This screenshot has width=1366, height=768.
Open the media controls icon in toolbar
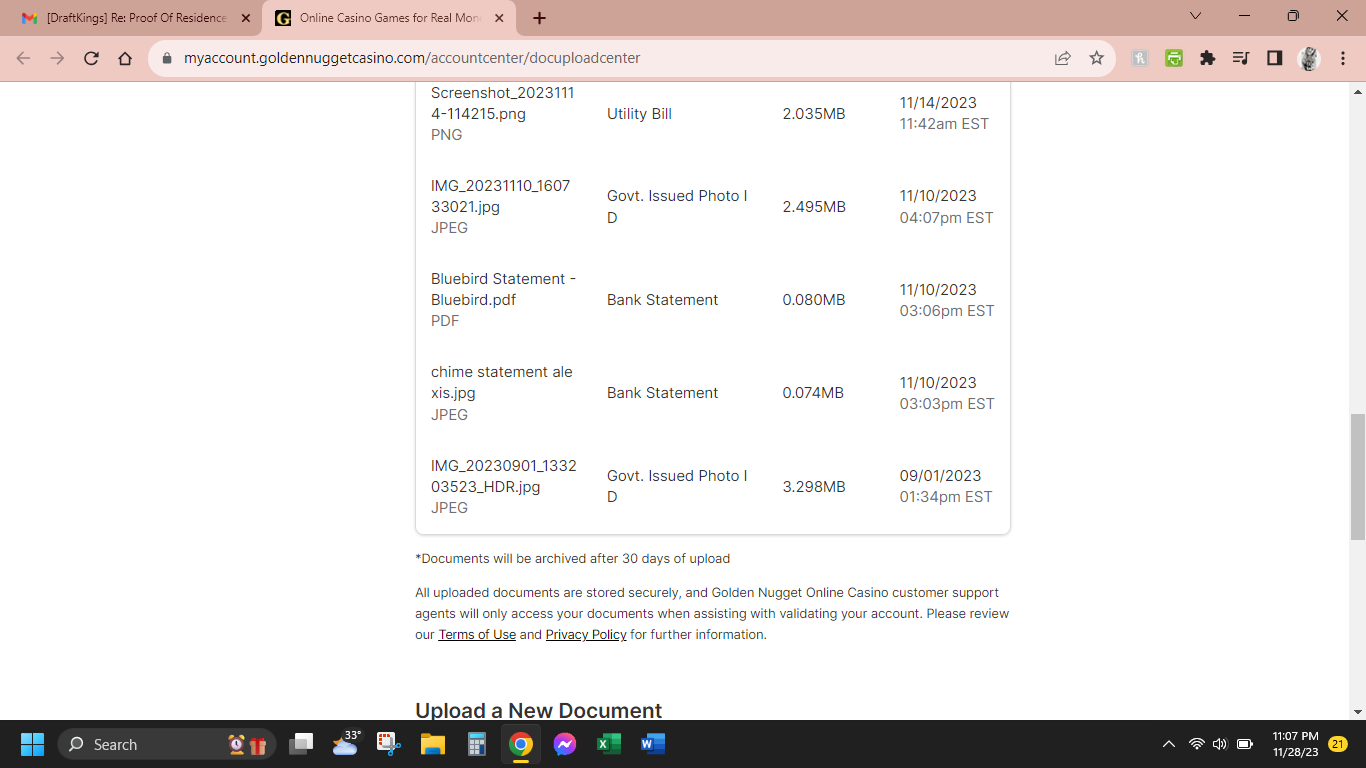tap(1241, 58)
